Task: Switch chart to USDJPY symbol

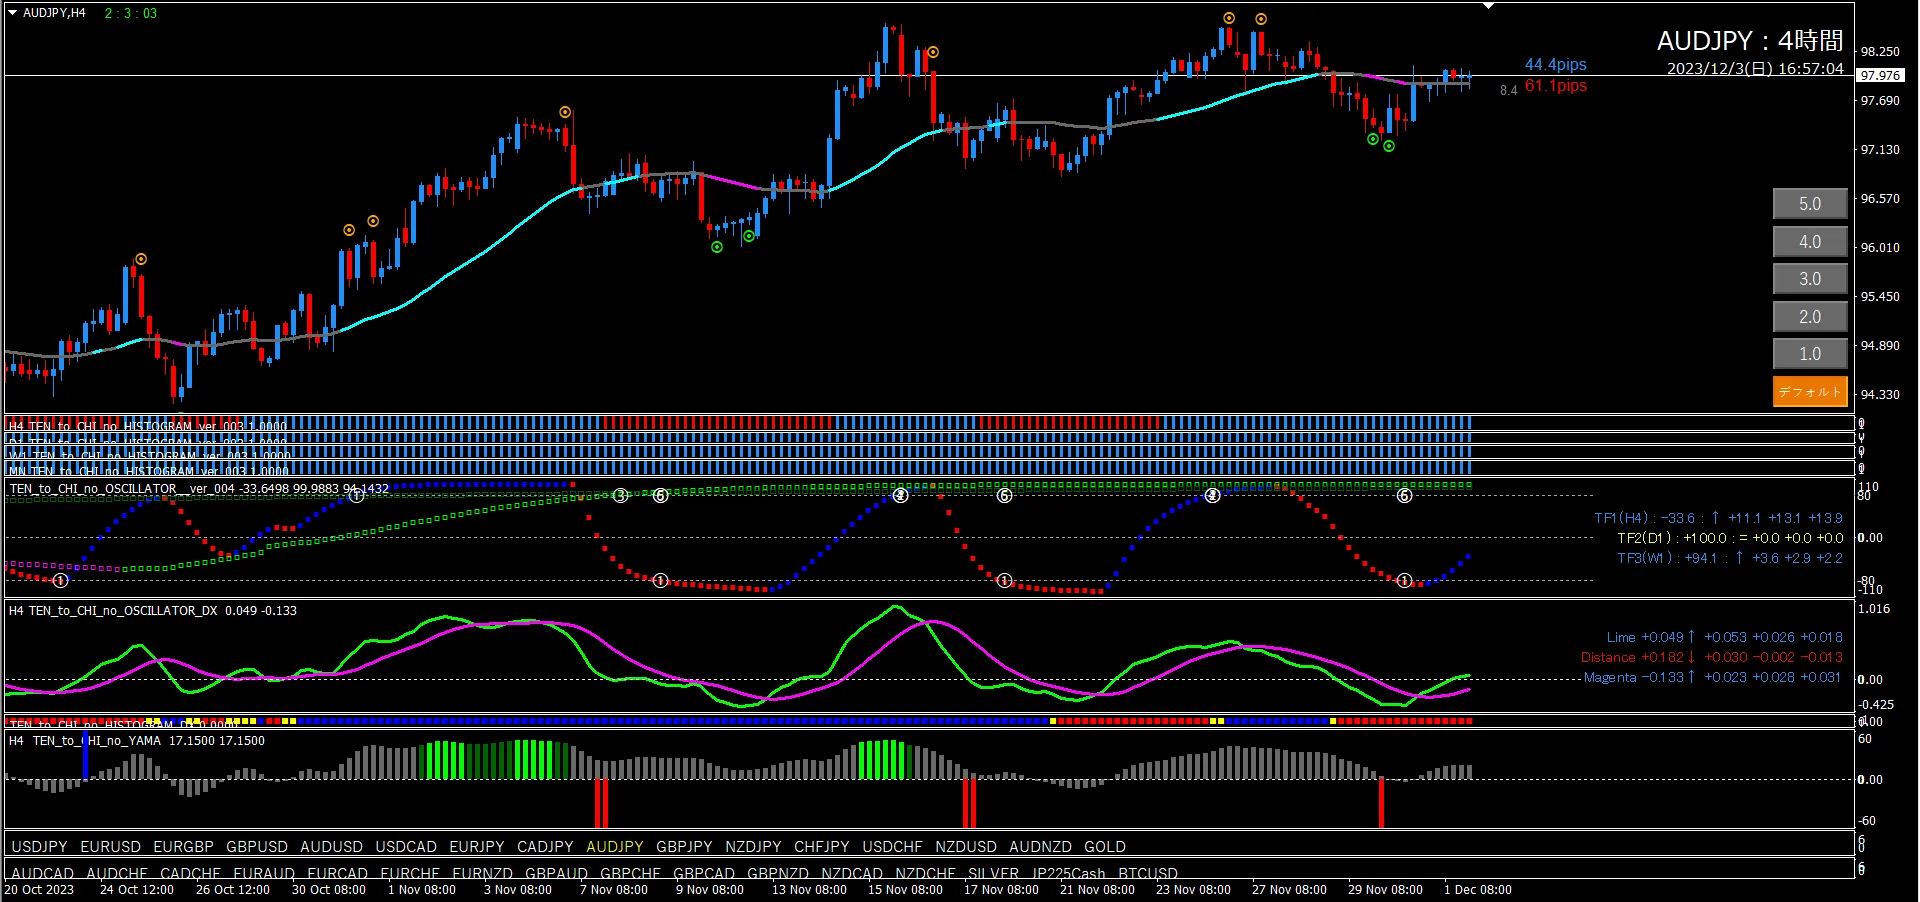Action: [39, 847]
